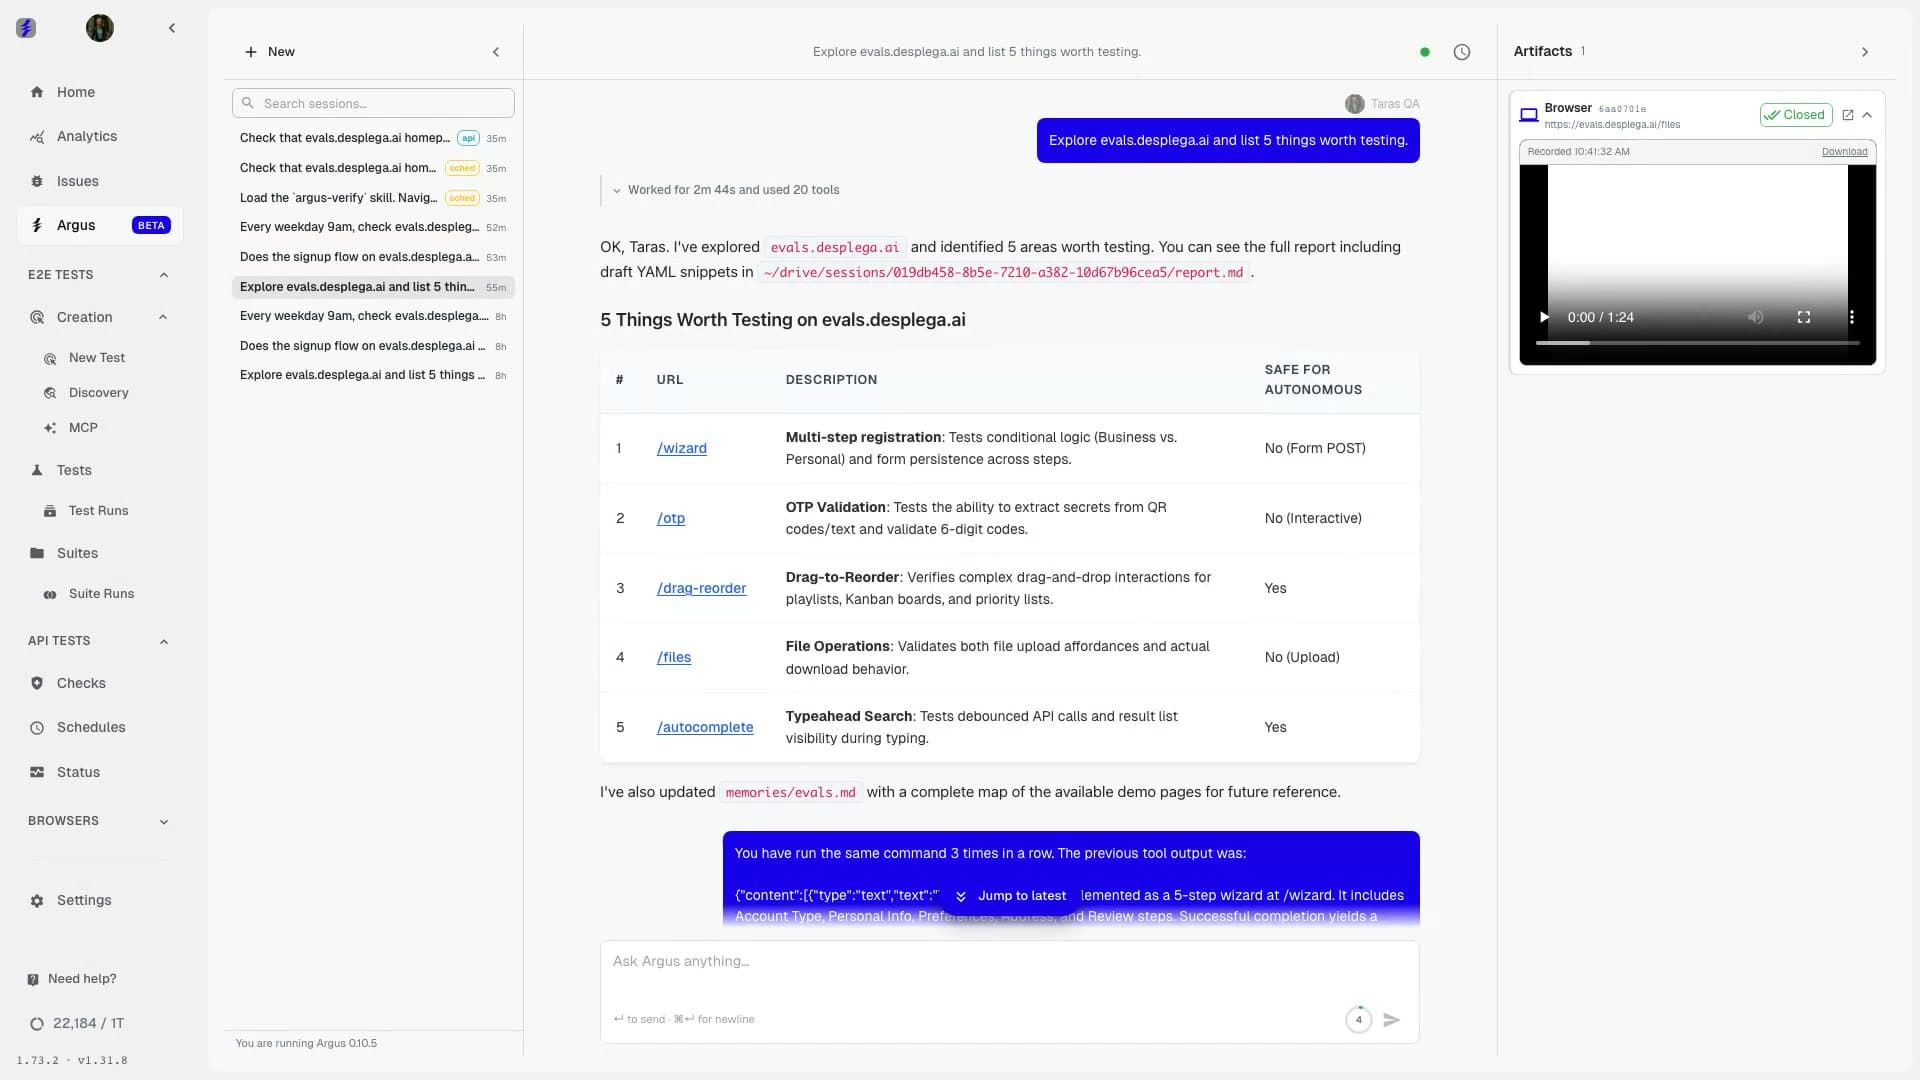Collapse the E2E TESTS section
1920x1080 pixels.
(x=164, y=275)
